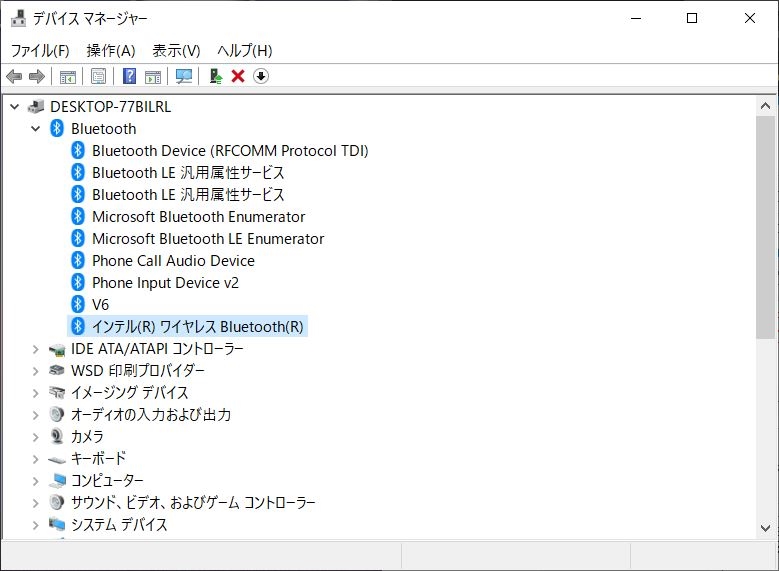Click Scan for hardware changes monitor icon
This screenshot has height=571, width=779.
184,76
